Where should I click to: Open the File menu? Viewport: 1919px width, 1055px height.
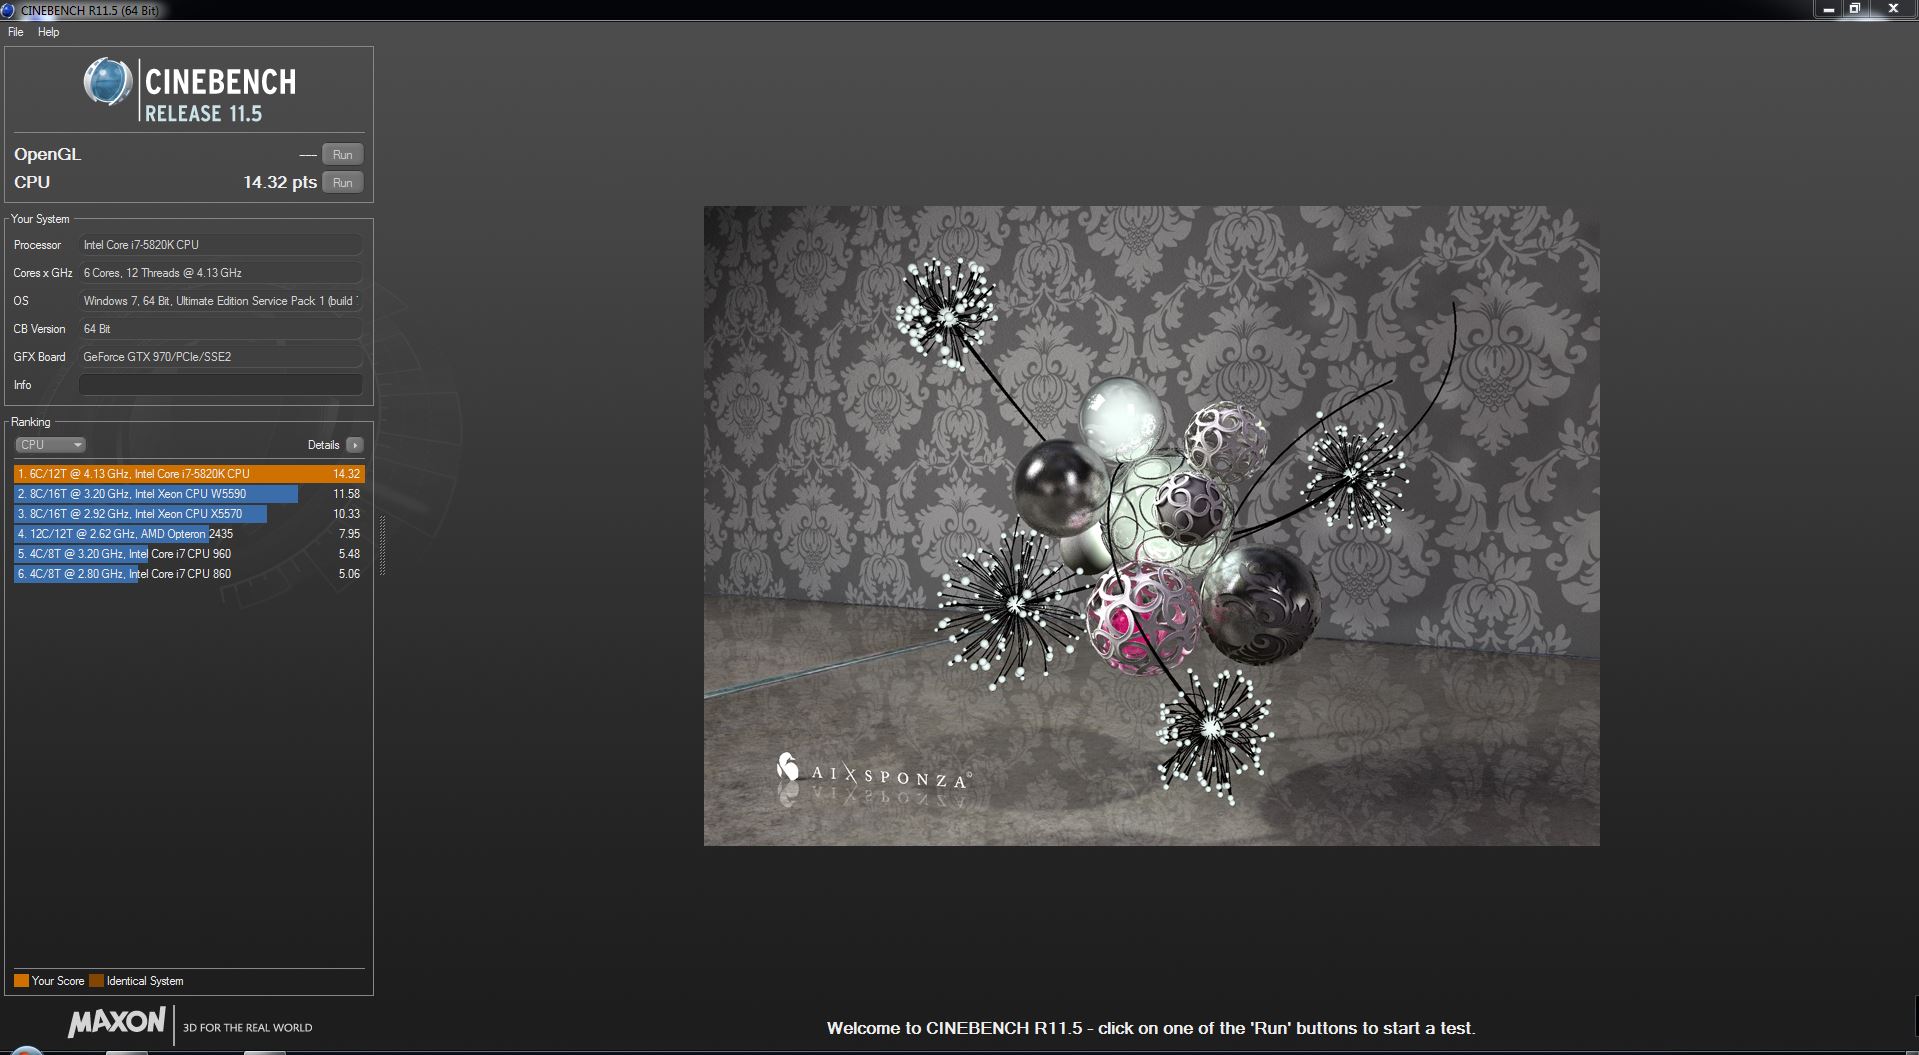point(16,32)
